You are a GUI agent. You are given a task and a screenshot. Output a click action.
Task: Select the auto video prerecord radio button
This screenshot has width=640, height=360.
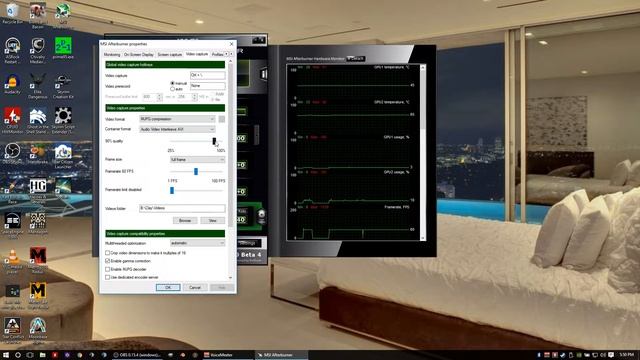tap(172, 89)
